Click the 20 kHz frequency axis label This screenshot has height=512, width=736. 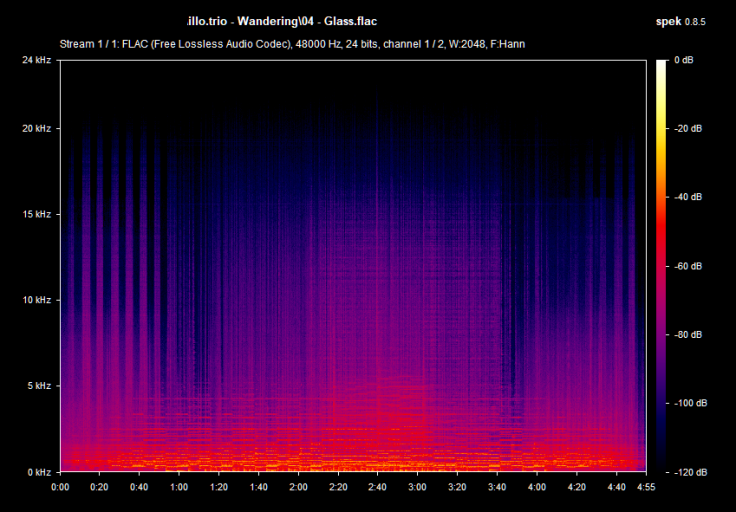point(36,129)
